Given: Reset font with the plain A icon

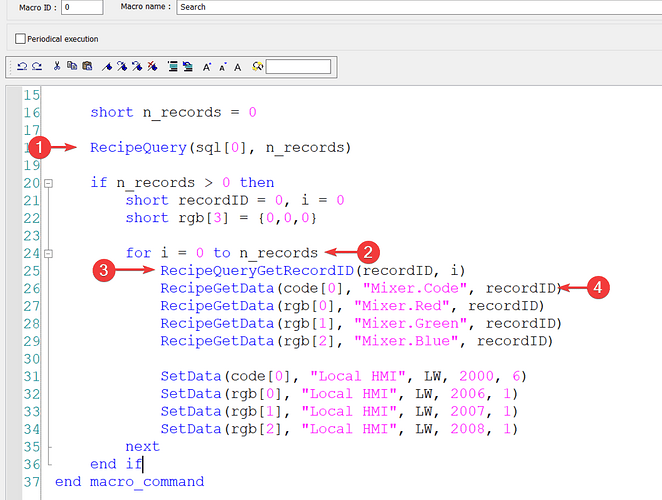Looking at the screenshot, I should (x=237, y=67).
